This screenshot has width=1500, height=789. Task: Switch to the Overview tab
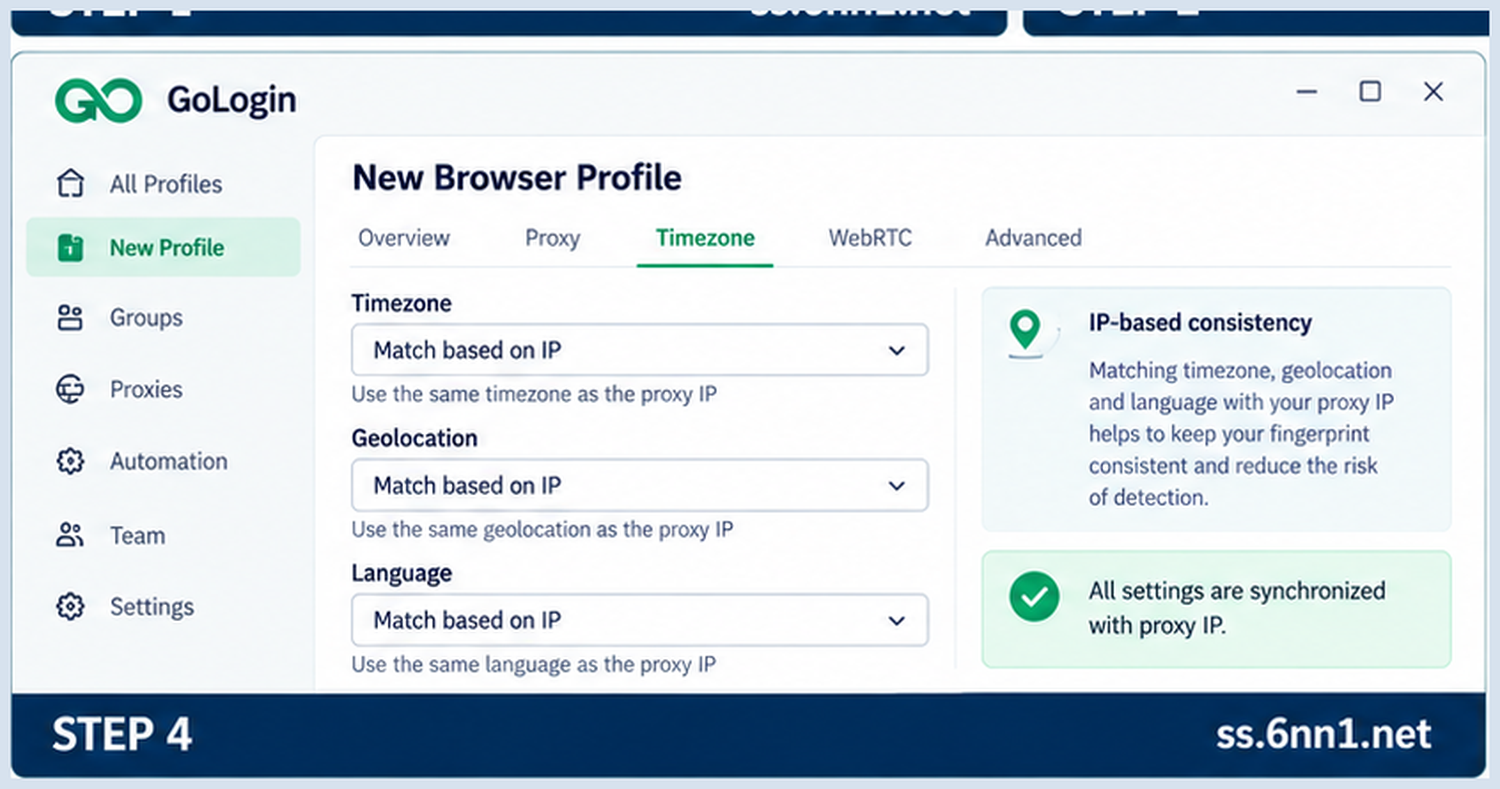(404, 238)
